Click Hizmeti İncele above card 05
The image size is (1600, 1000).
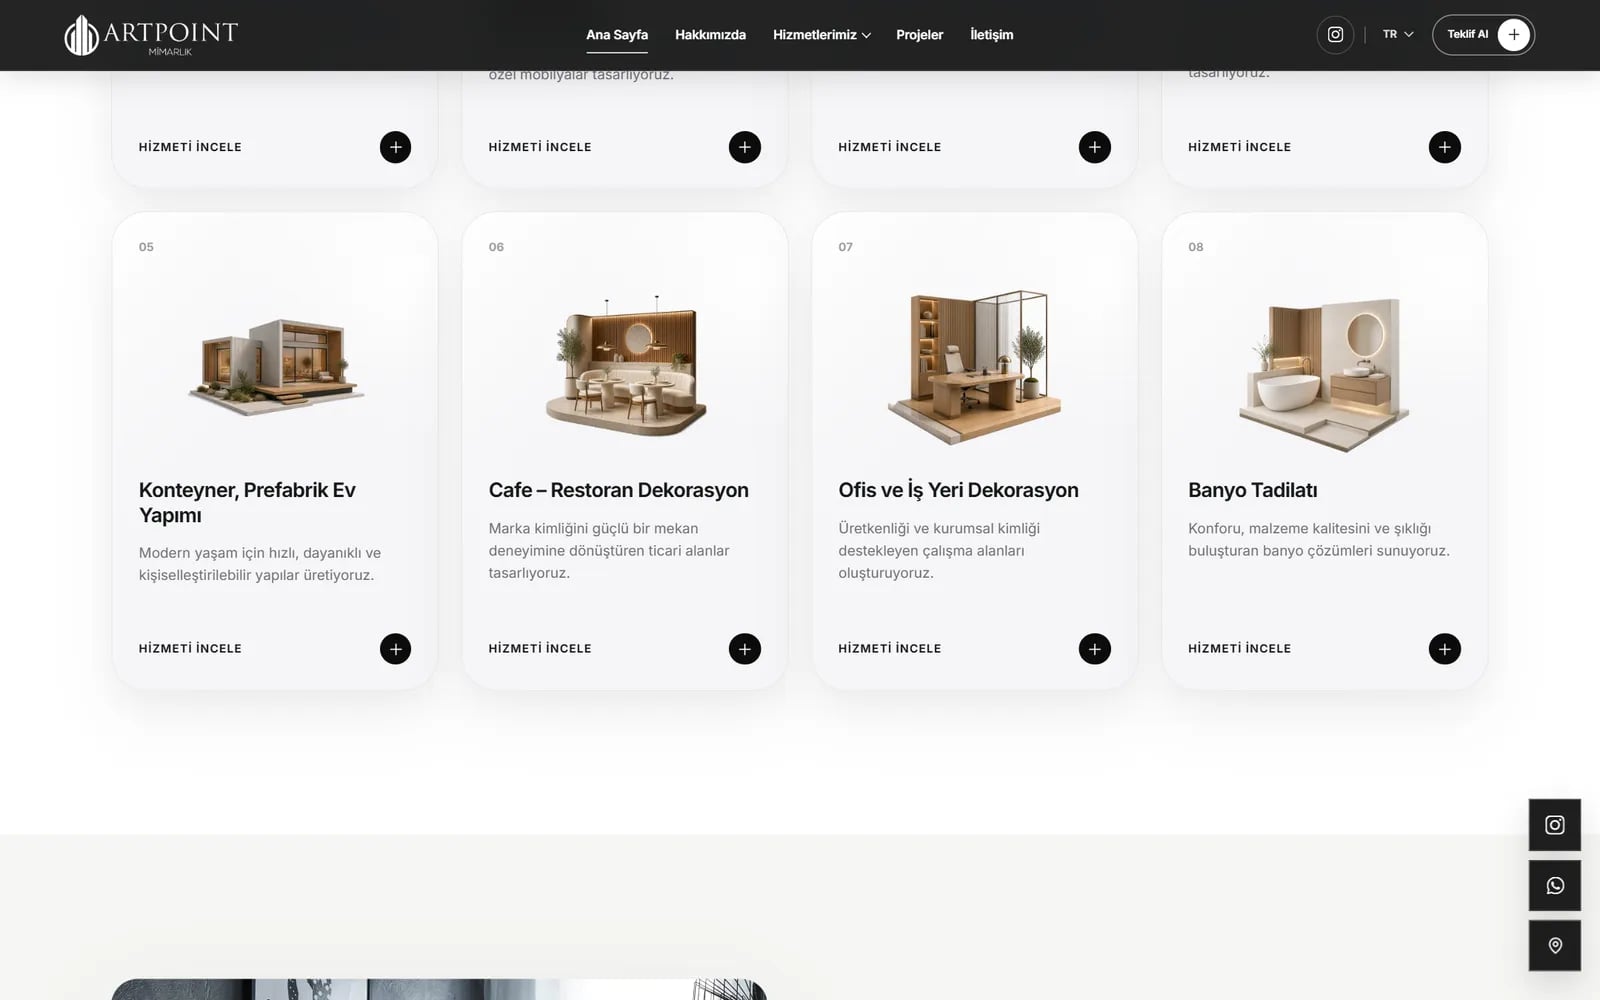click(190, 147)
